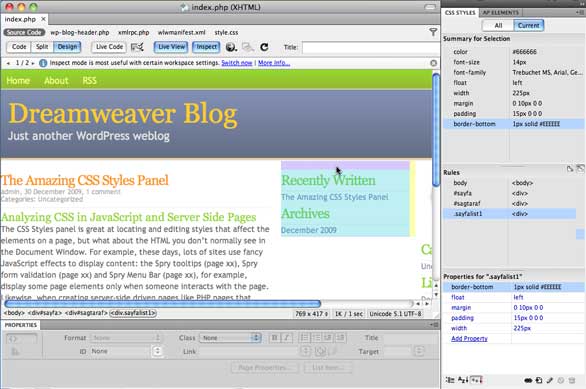The width and height of the screenshot is (586, 389).
Task: Open the CSS Styles panel options menu
Action: pos(580,12)
